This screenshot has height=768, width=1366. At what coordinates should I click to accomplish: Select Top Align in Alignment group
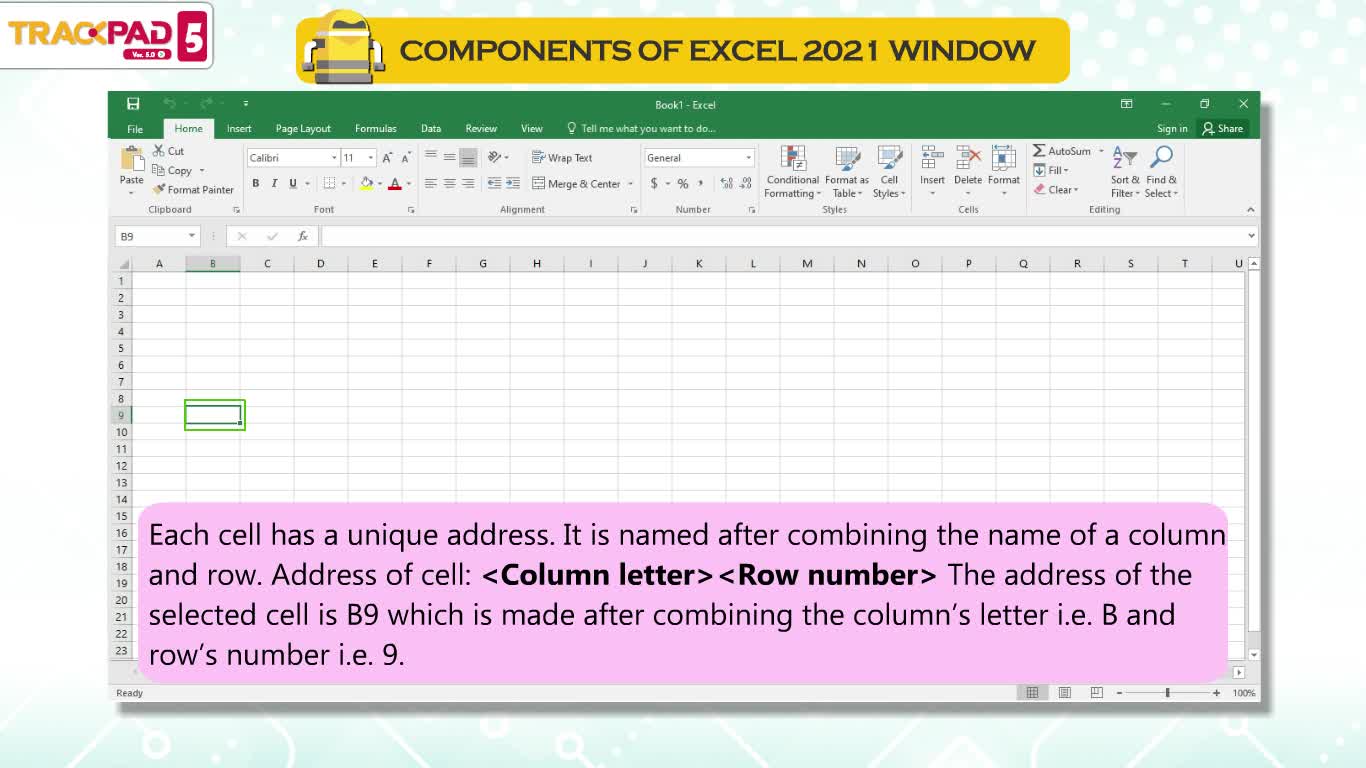click(431, 157)
